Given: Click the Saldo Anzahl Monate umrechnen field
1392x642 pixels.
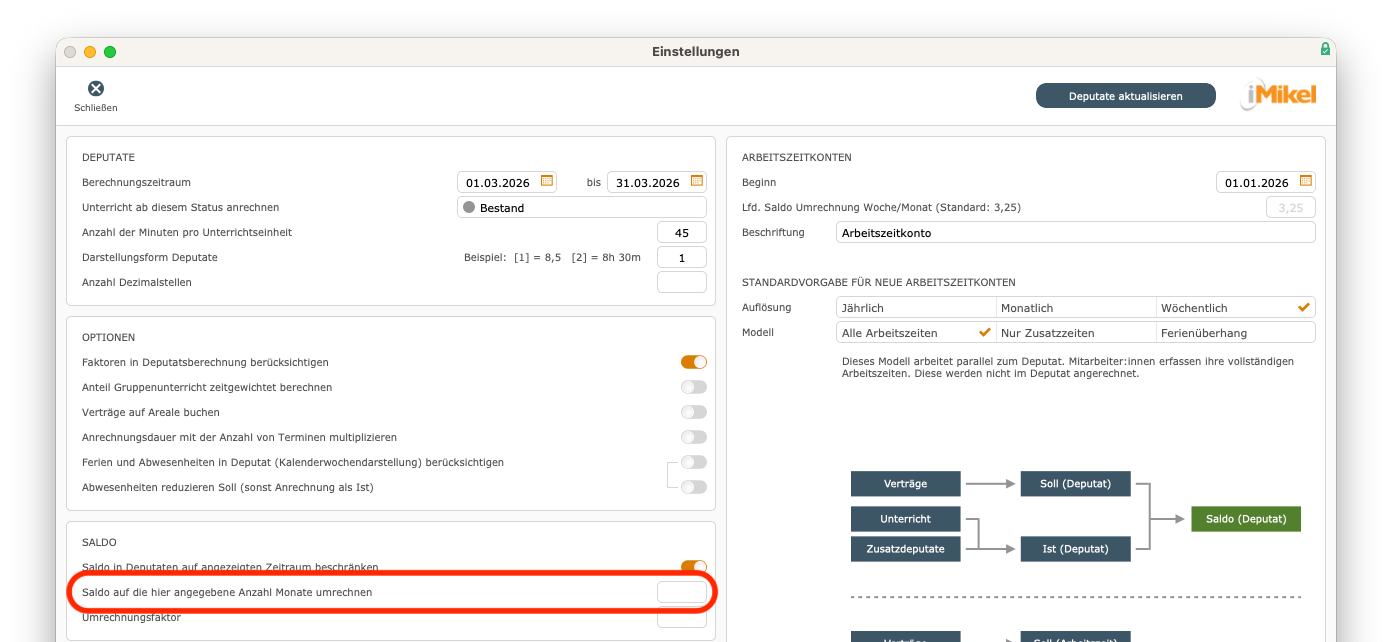Looking at the screenshot, I should pyautogui.click(x=681, y=592).
